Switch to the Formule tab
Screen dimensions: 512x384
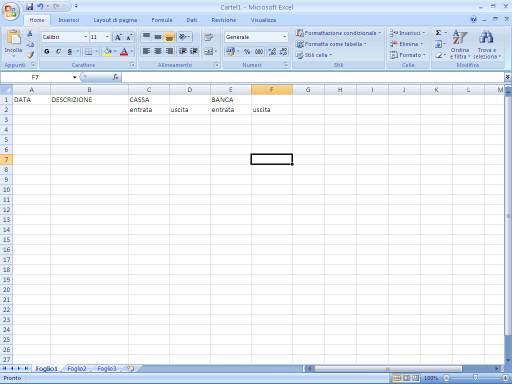coord(162,20)
